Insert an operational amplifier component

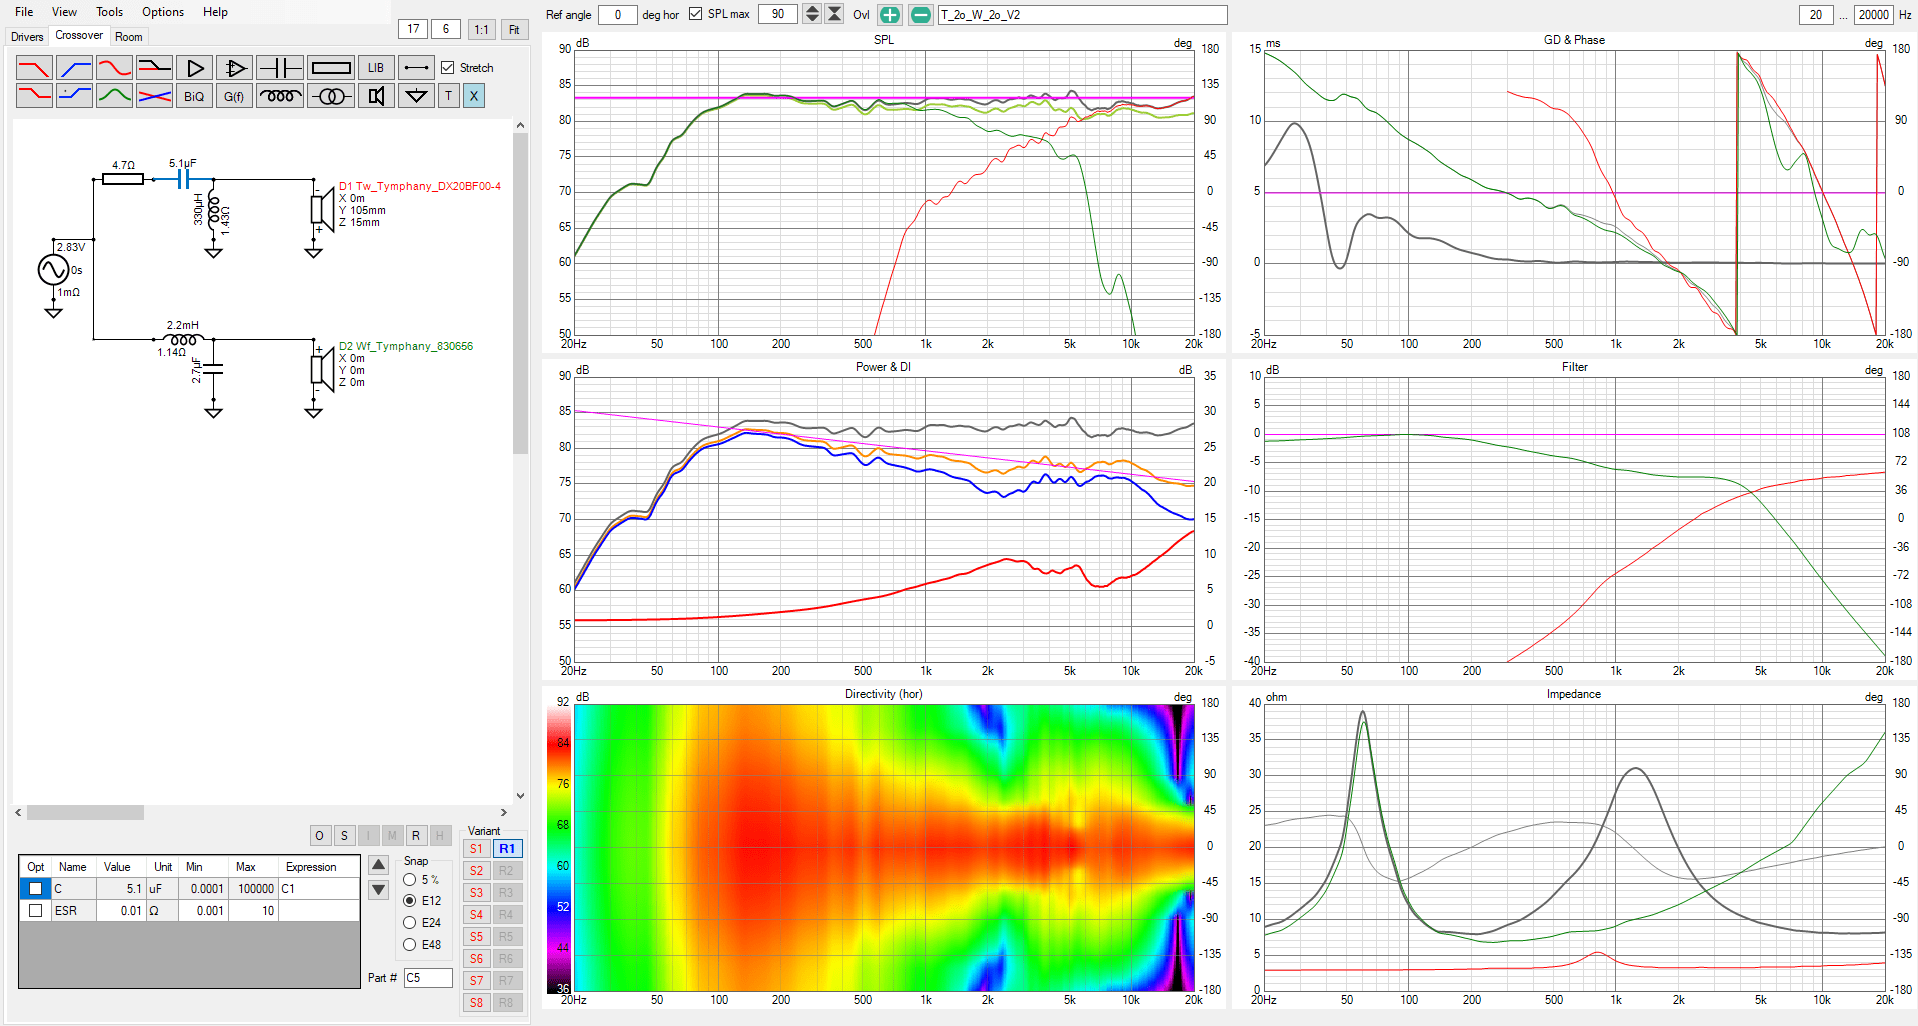[234, 68]
